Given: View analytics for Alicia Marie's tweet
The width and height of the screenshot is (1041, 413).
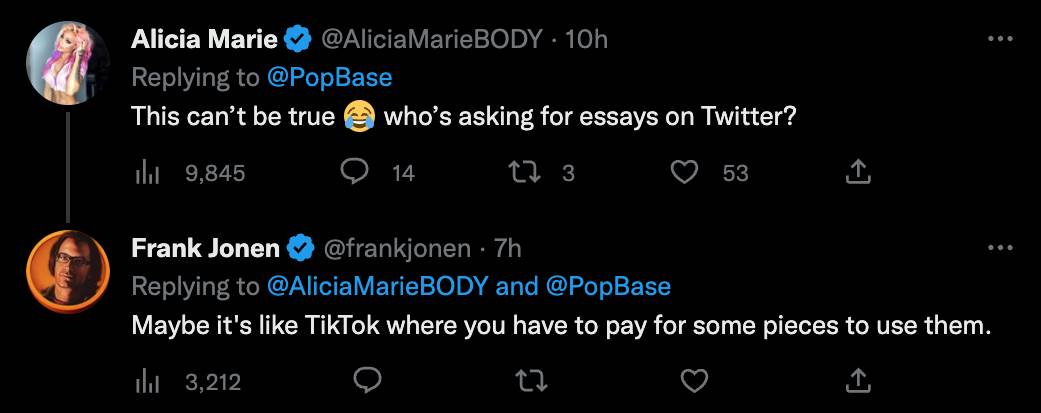Looking at the screenshot, I should (x=147, y=173).
